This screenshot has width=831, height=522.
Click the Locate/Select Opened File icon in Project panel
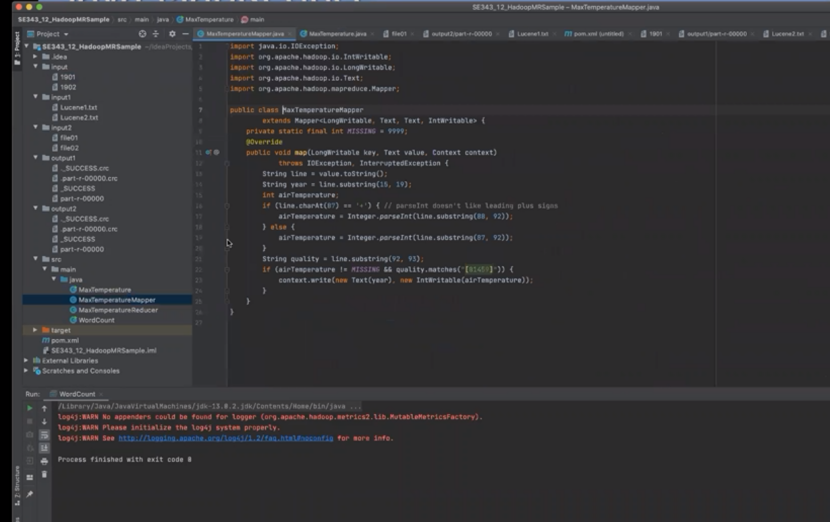click(143, 34)
